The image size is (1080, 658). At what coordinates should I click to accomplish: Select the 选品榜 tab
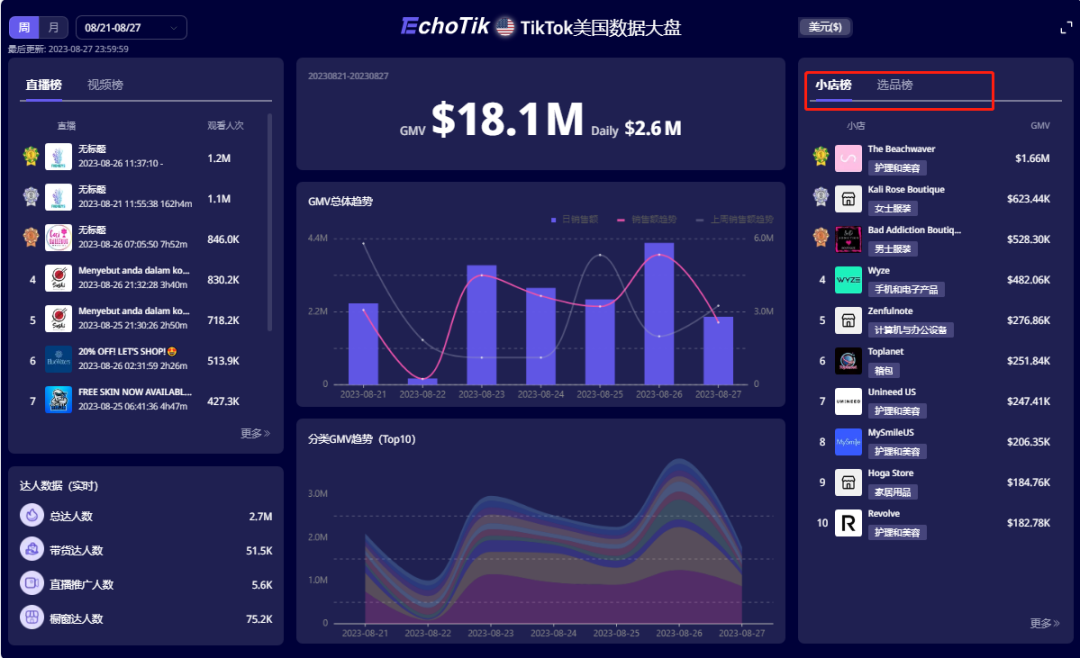[x=895, y=85]
